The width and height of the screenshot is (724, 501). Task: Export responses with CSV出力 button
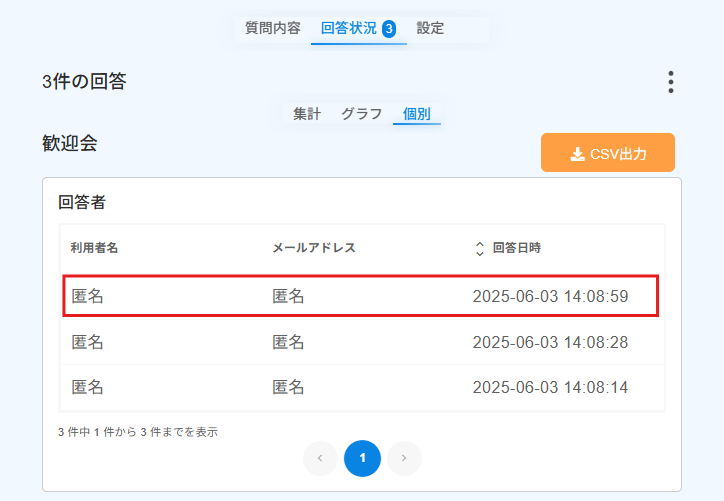[x=608, y=153]
